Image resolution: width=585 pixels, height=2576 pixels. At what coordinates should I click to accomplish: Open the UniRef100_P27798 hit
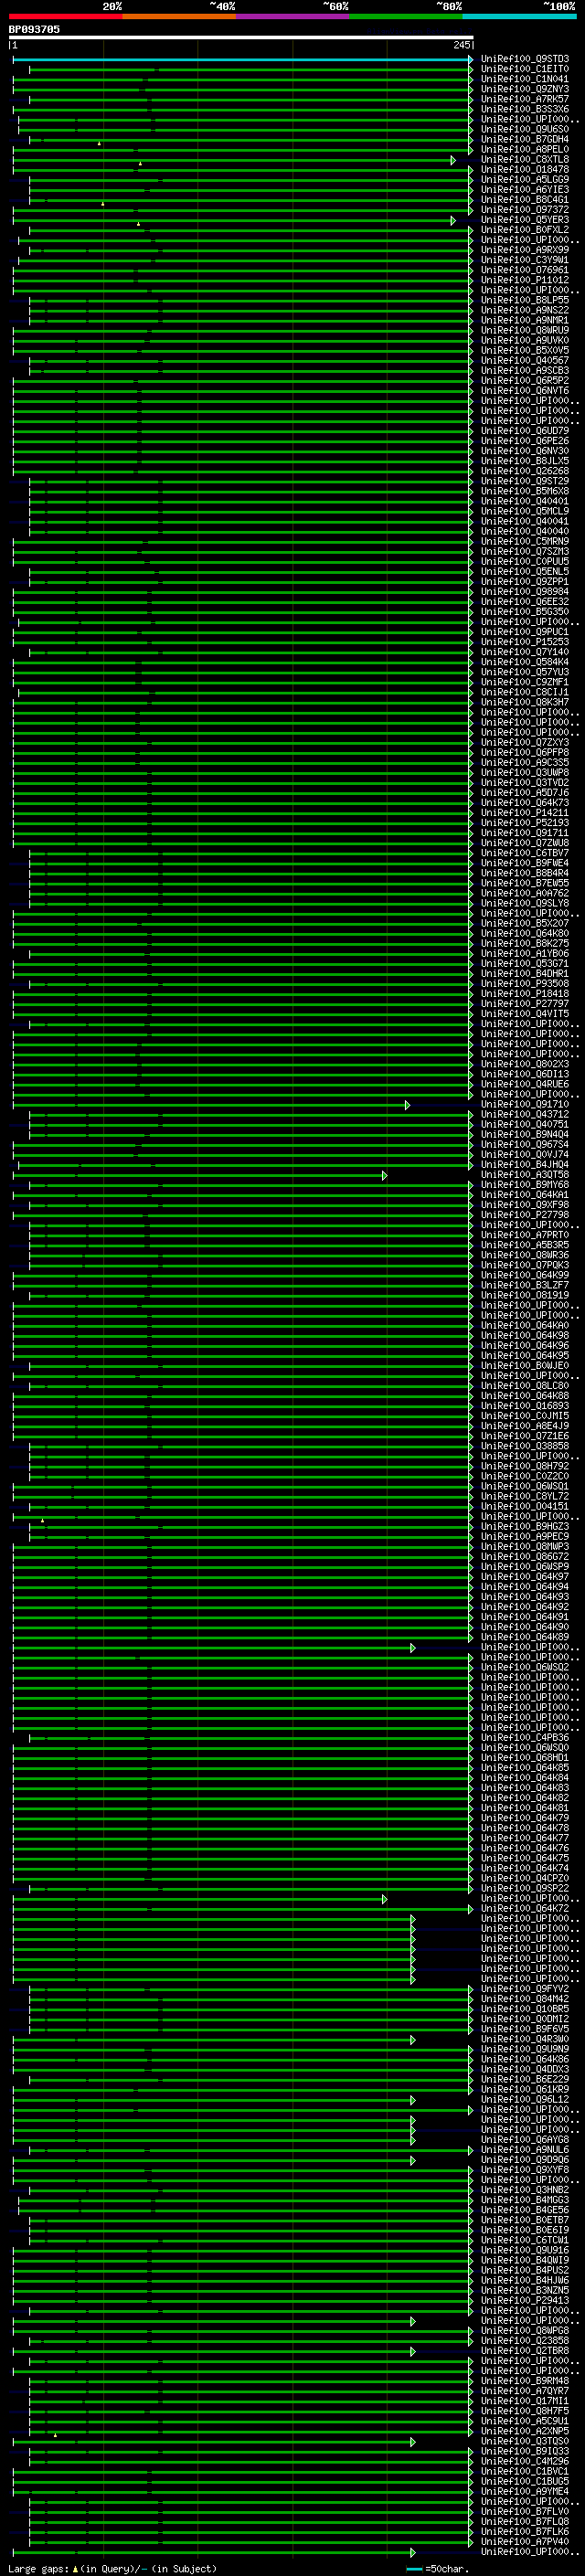pyautogui.click(x=525, y=1215)
